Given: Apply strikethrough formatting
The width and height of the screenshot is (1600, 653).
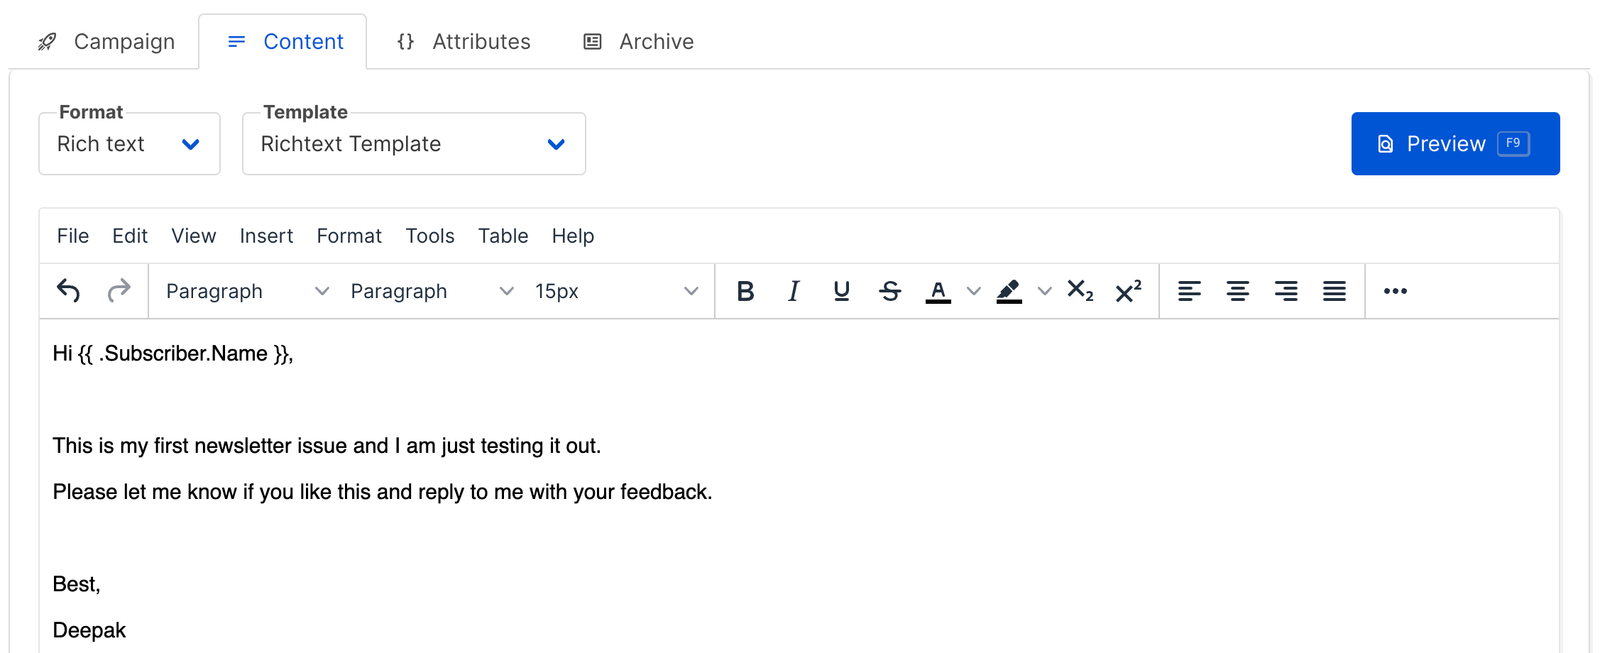Looking at the screenshot, I should 890,291.
